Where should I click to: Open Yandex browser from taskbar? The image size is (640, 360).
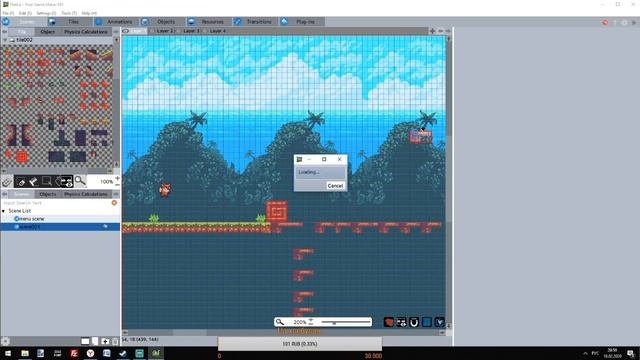[x=90, y=353]
